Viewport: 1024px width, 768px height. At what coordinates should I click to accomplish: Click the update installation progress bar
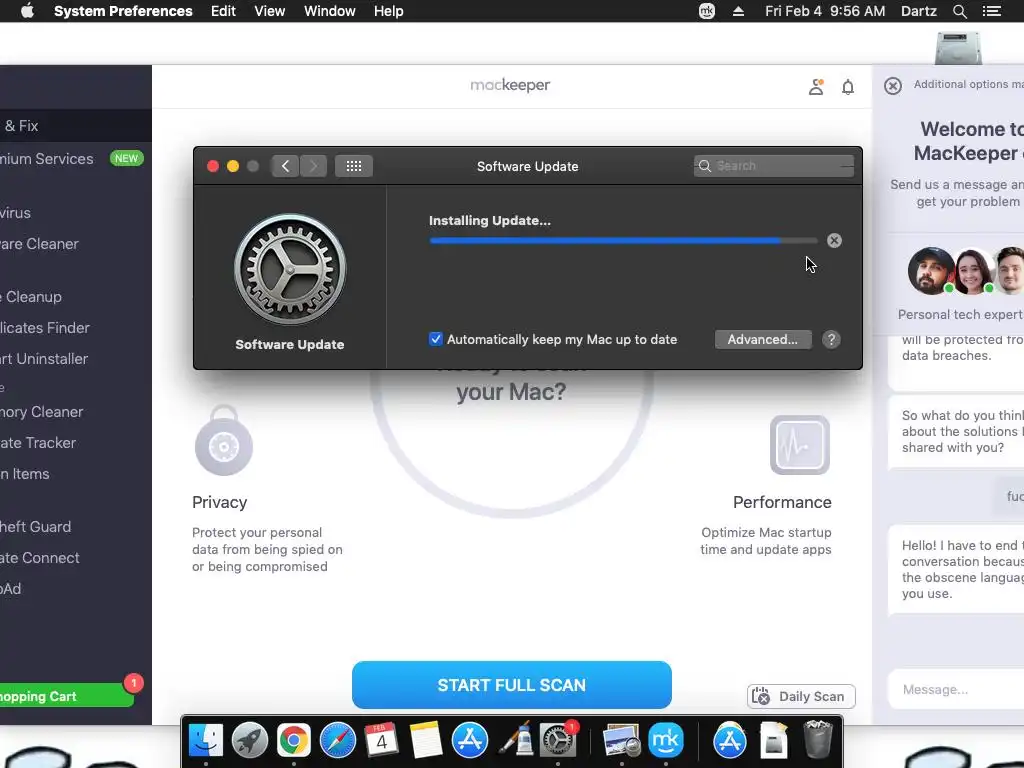pyautogui.click(x=623, y=240)
